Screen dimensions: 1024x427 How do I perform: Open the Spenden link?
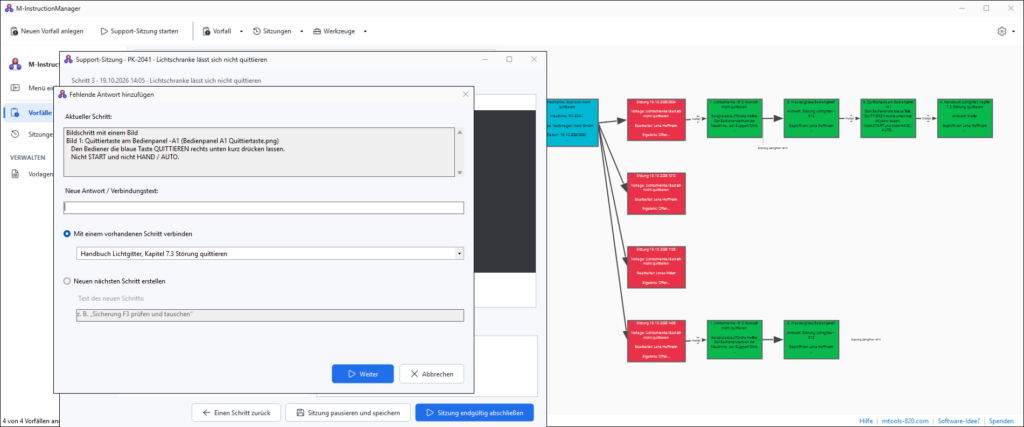1001,421
